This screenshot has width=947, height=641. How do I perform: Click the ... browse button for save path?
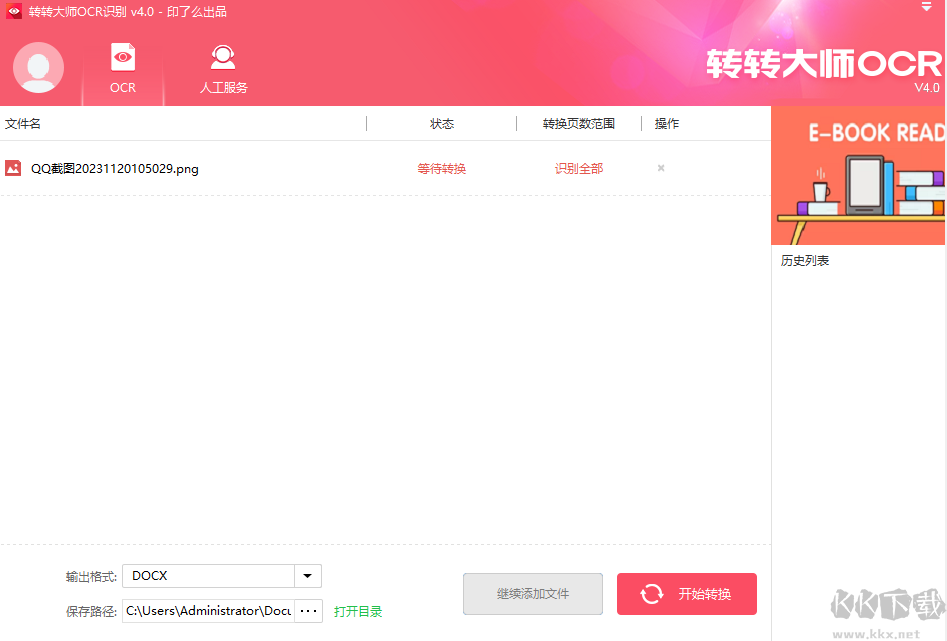[x=308, y=611]
